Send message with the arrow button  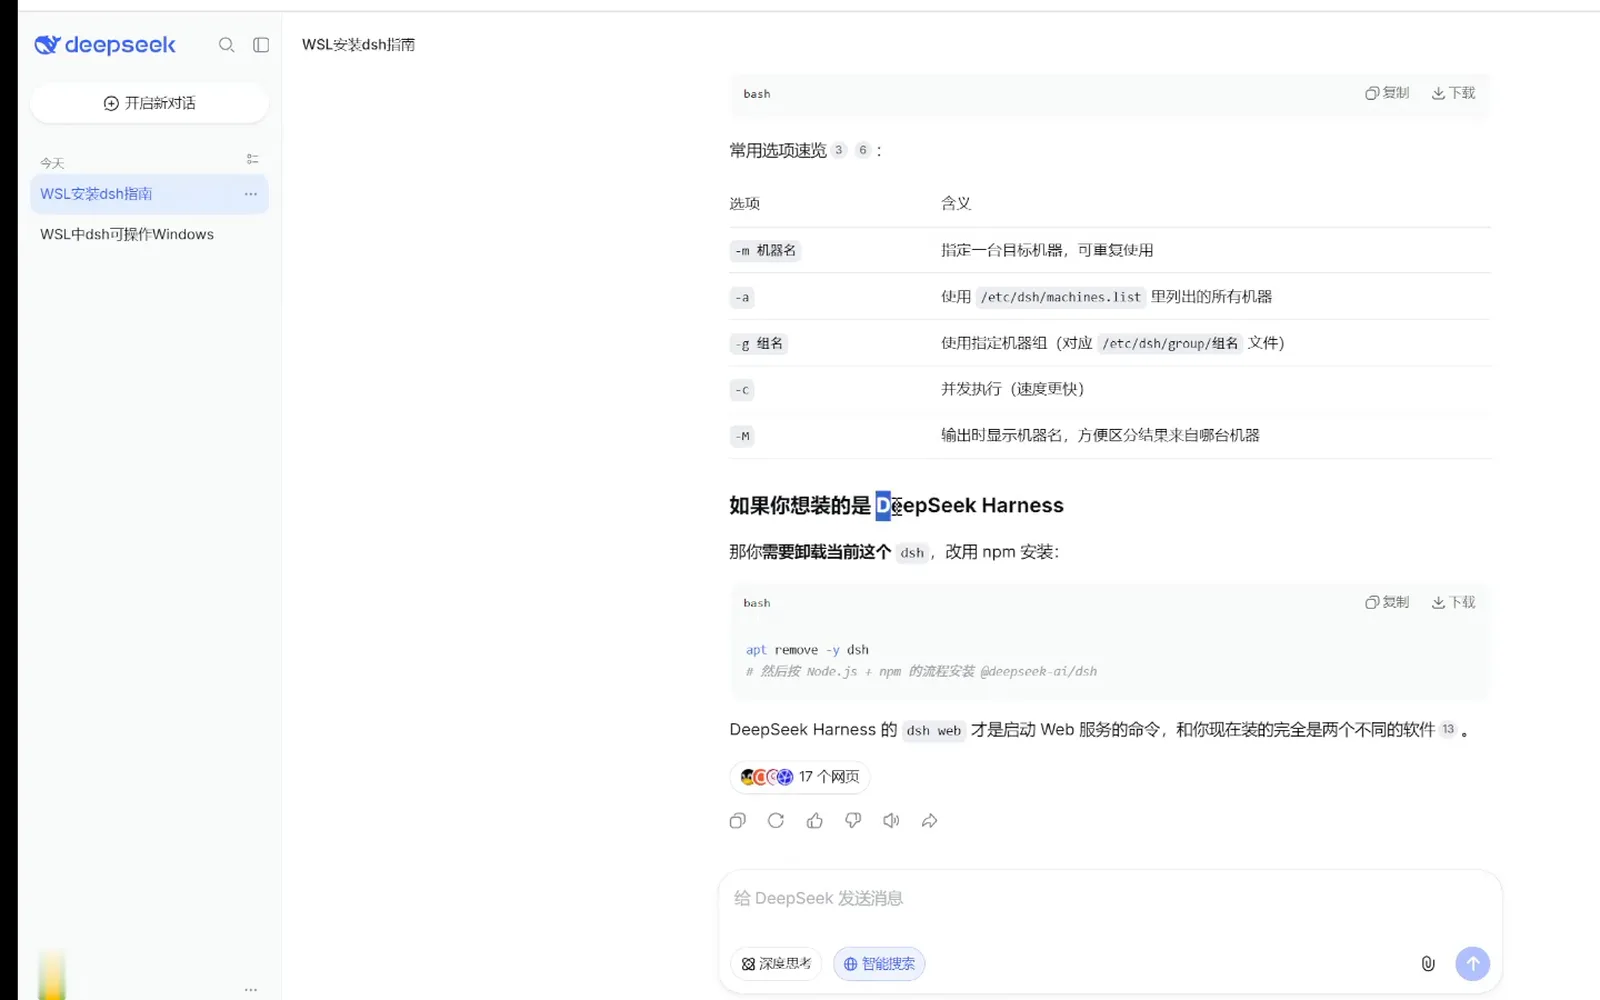tap(1472, 964)
